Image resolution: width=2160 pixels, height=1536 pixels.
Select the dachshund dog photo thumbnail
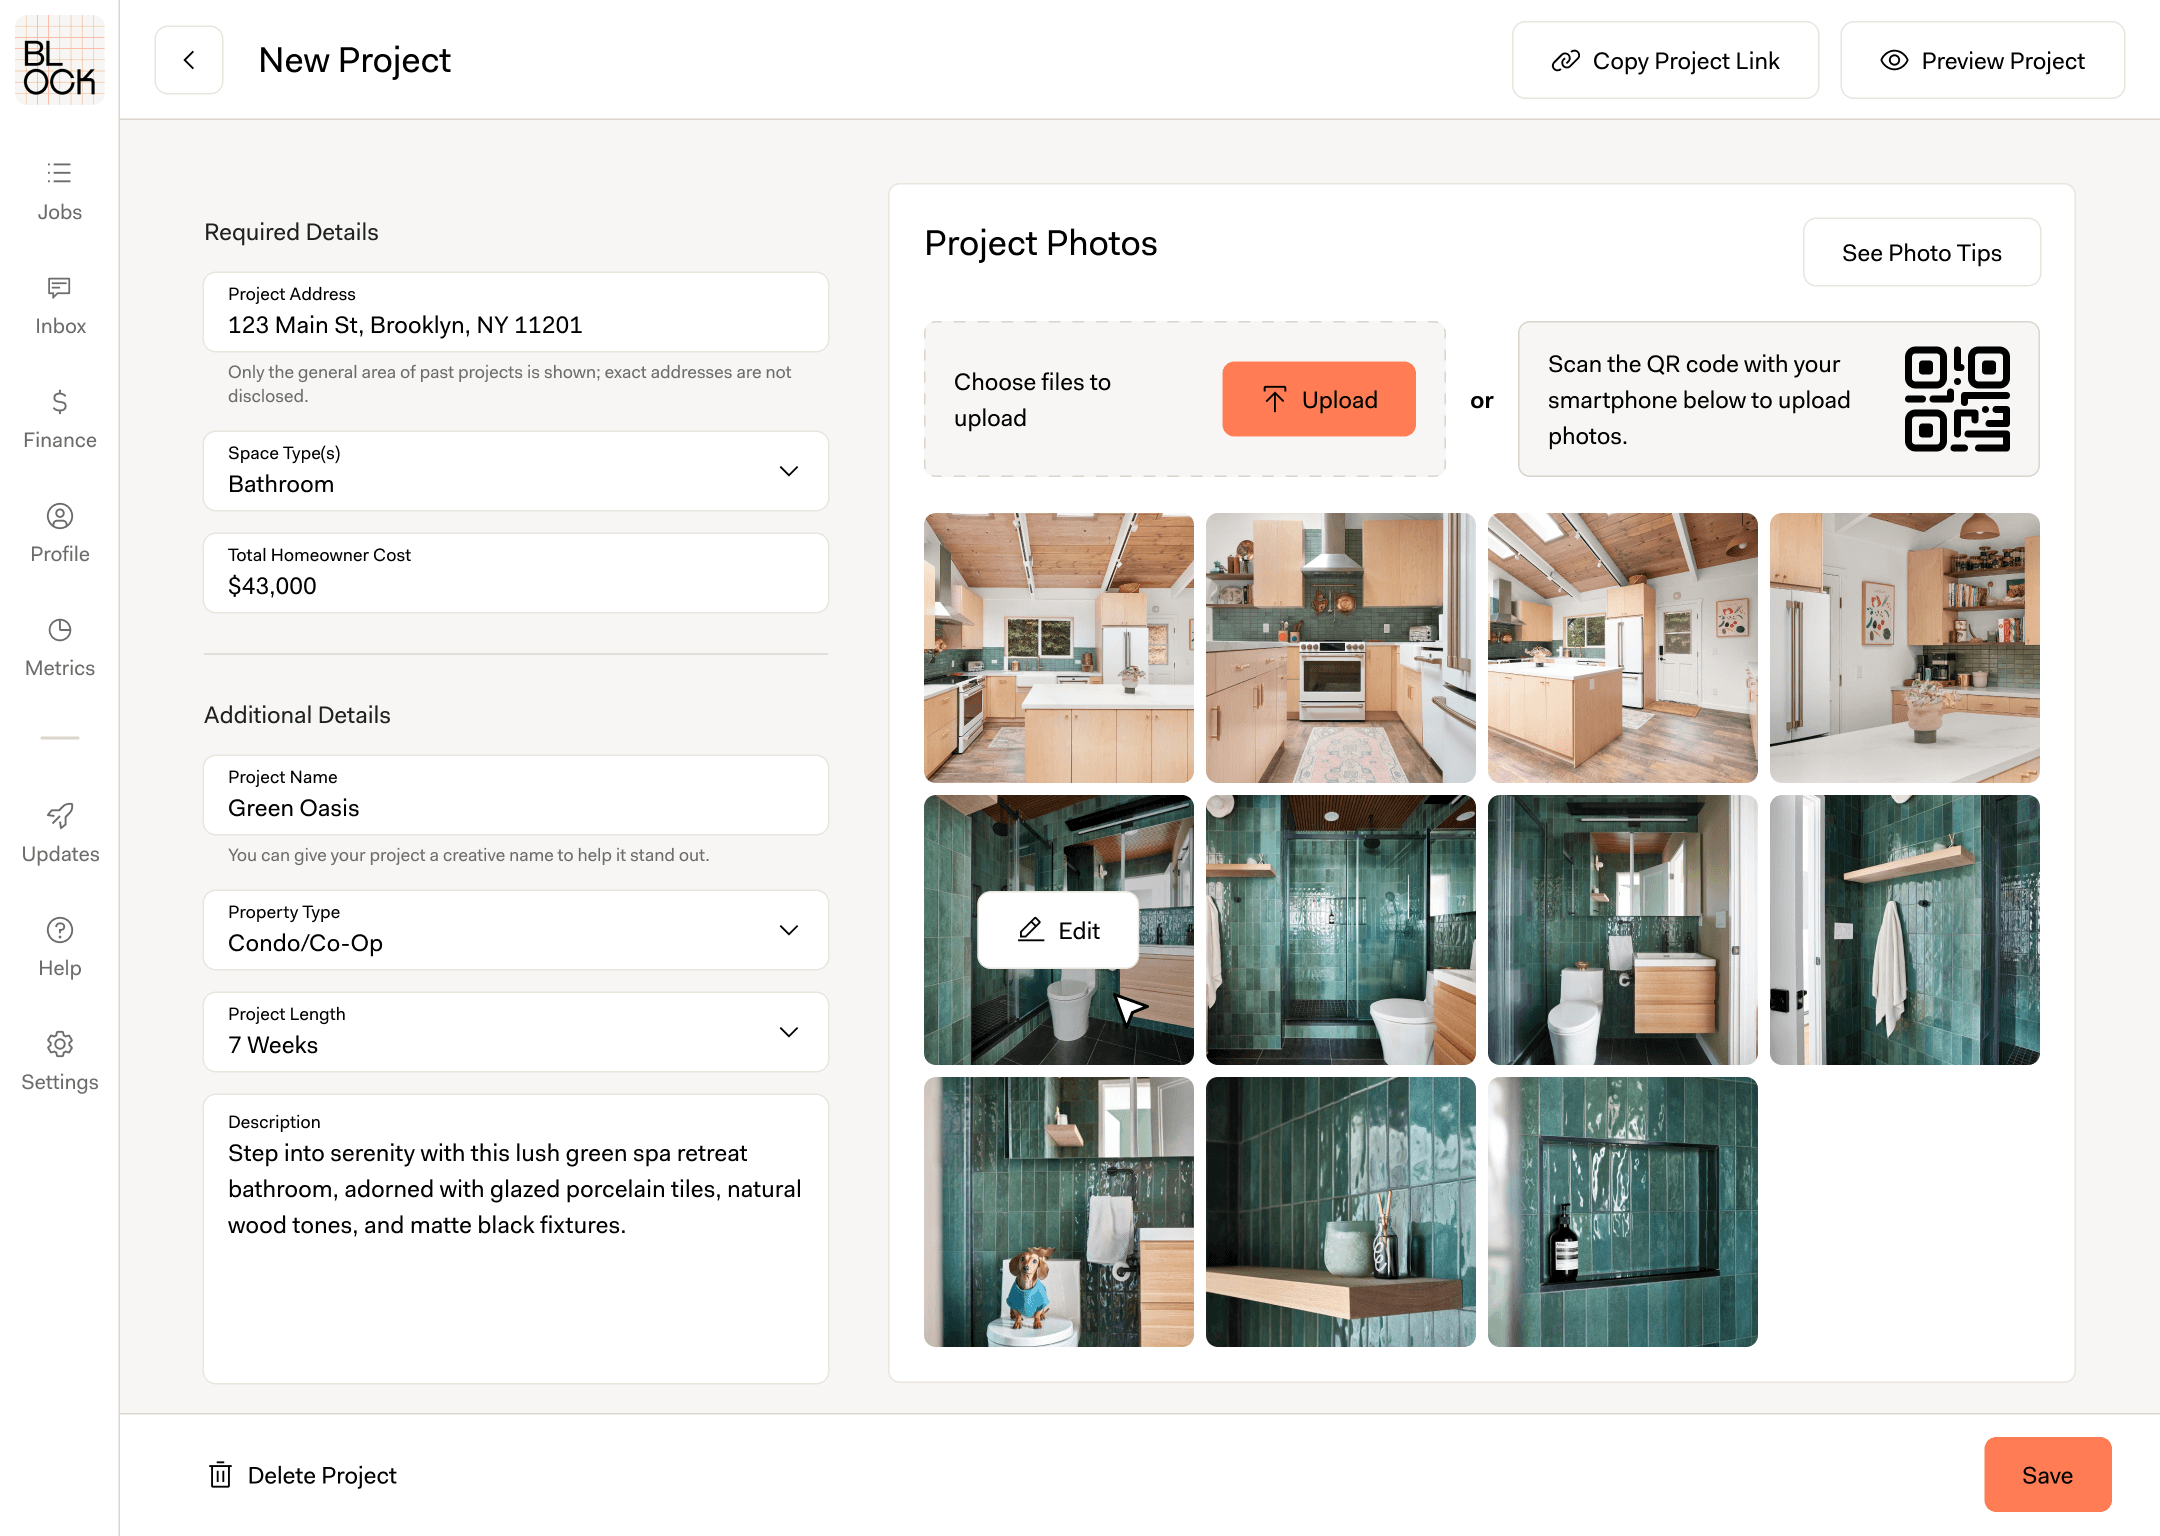click(1058, 1212)
